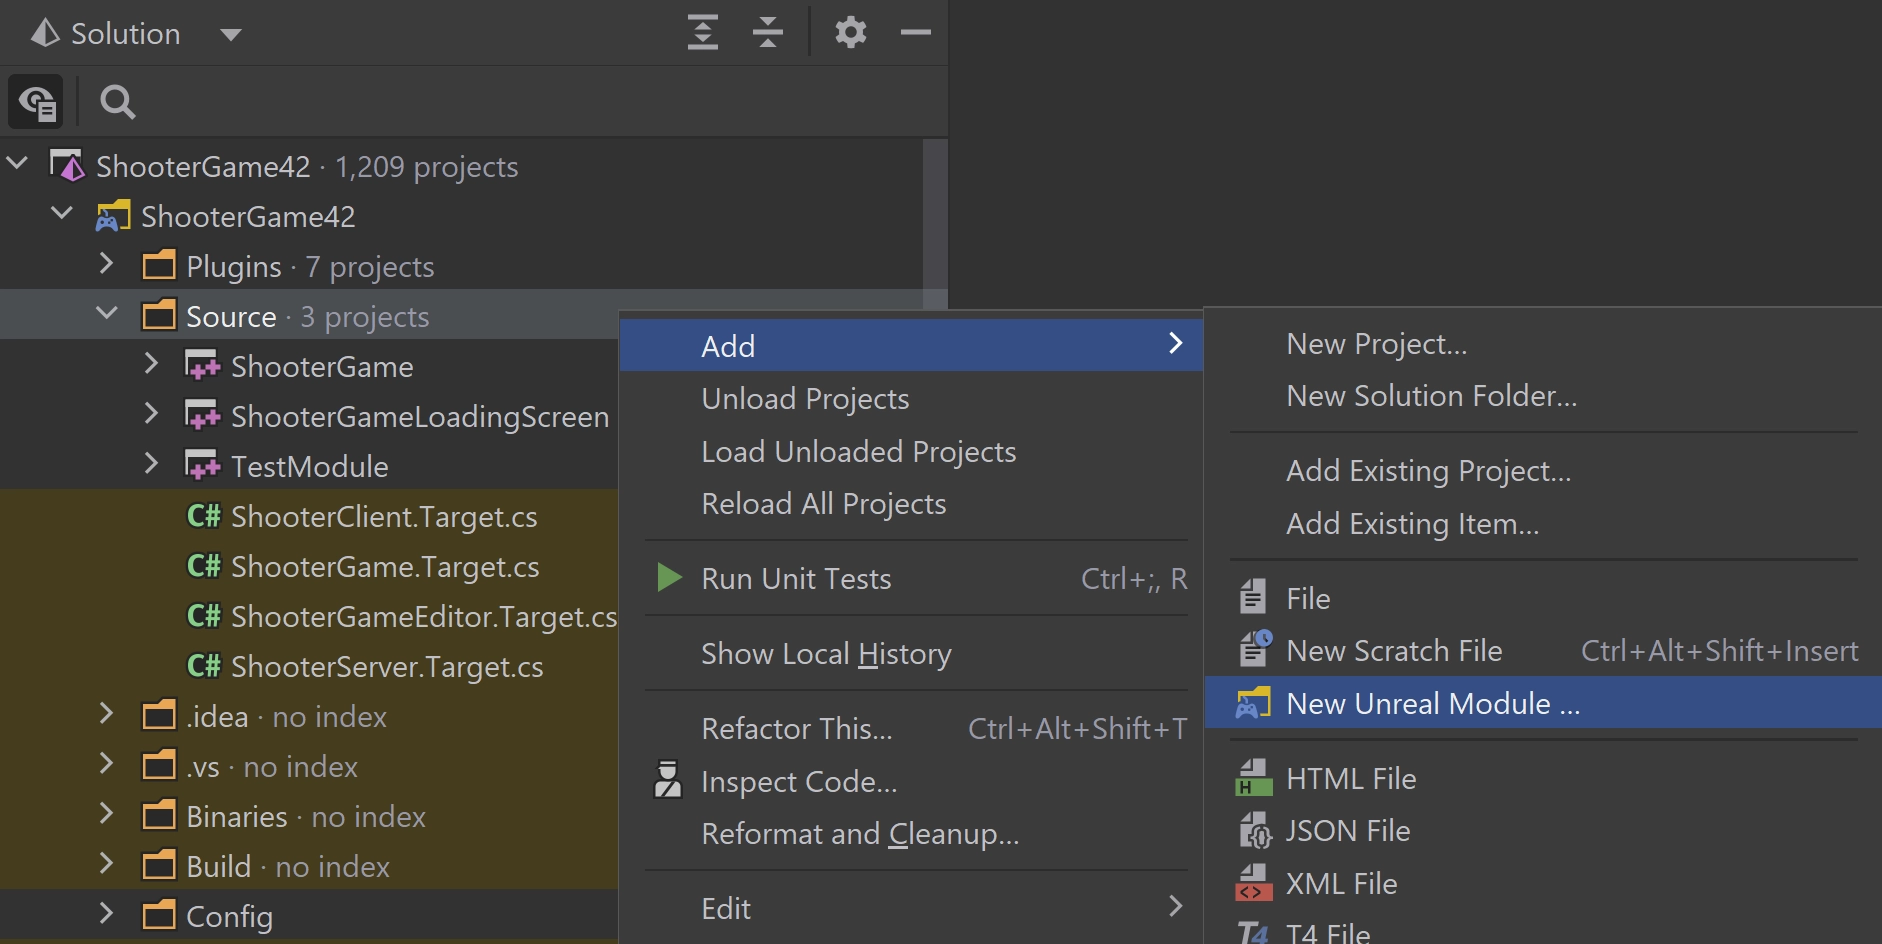
Task: Click the ShooterGame42 Unreal project gamepad icon
Action: [x=112, y=216]
